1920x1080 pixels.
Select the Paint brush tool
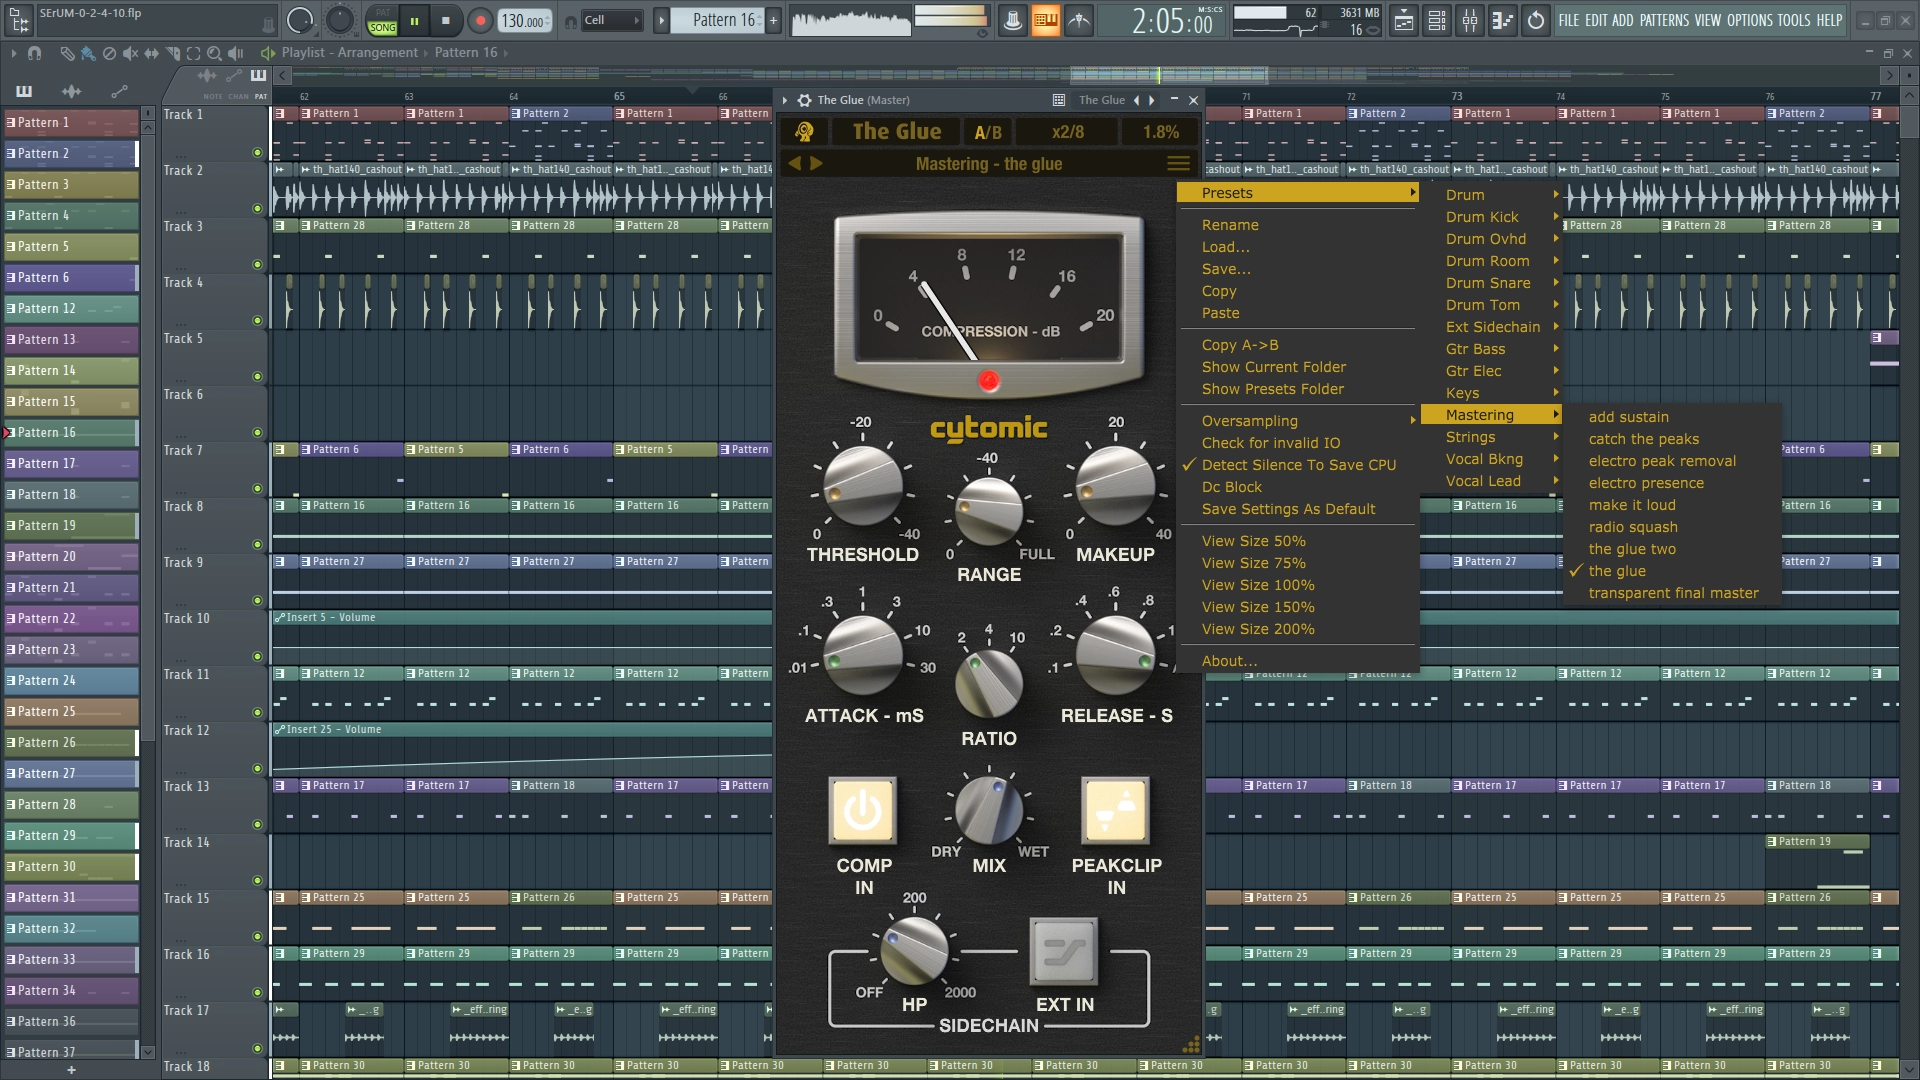coord(88,53)
